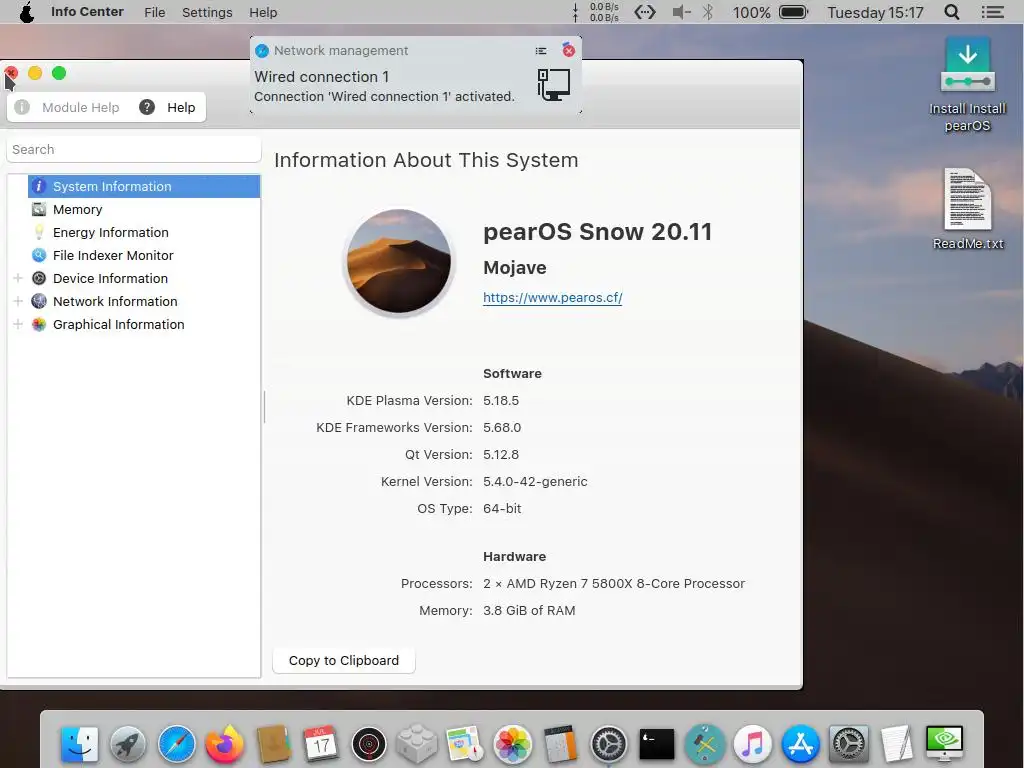
Task: Open the text editor notepad icon in dock
Action: [897, 744]
